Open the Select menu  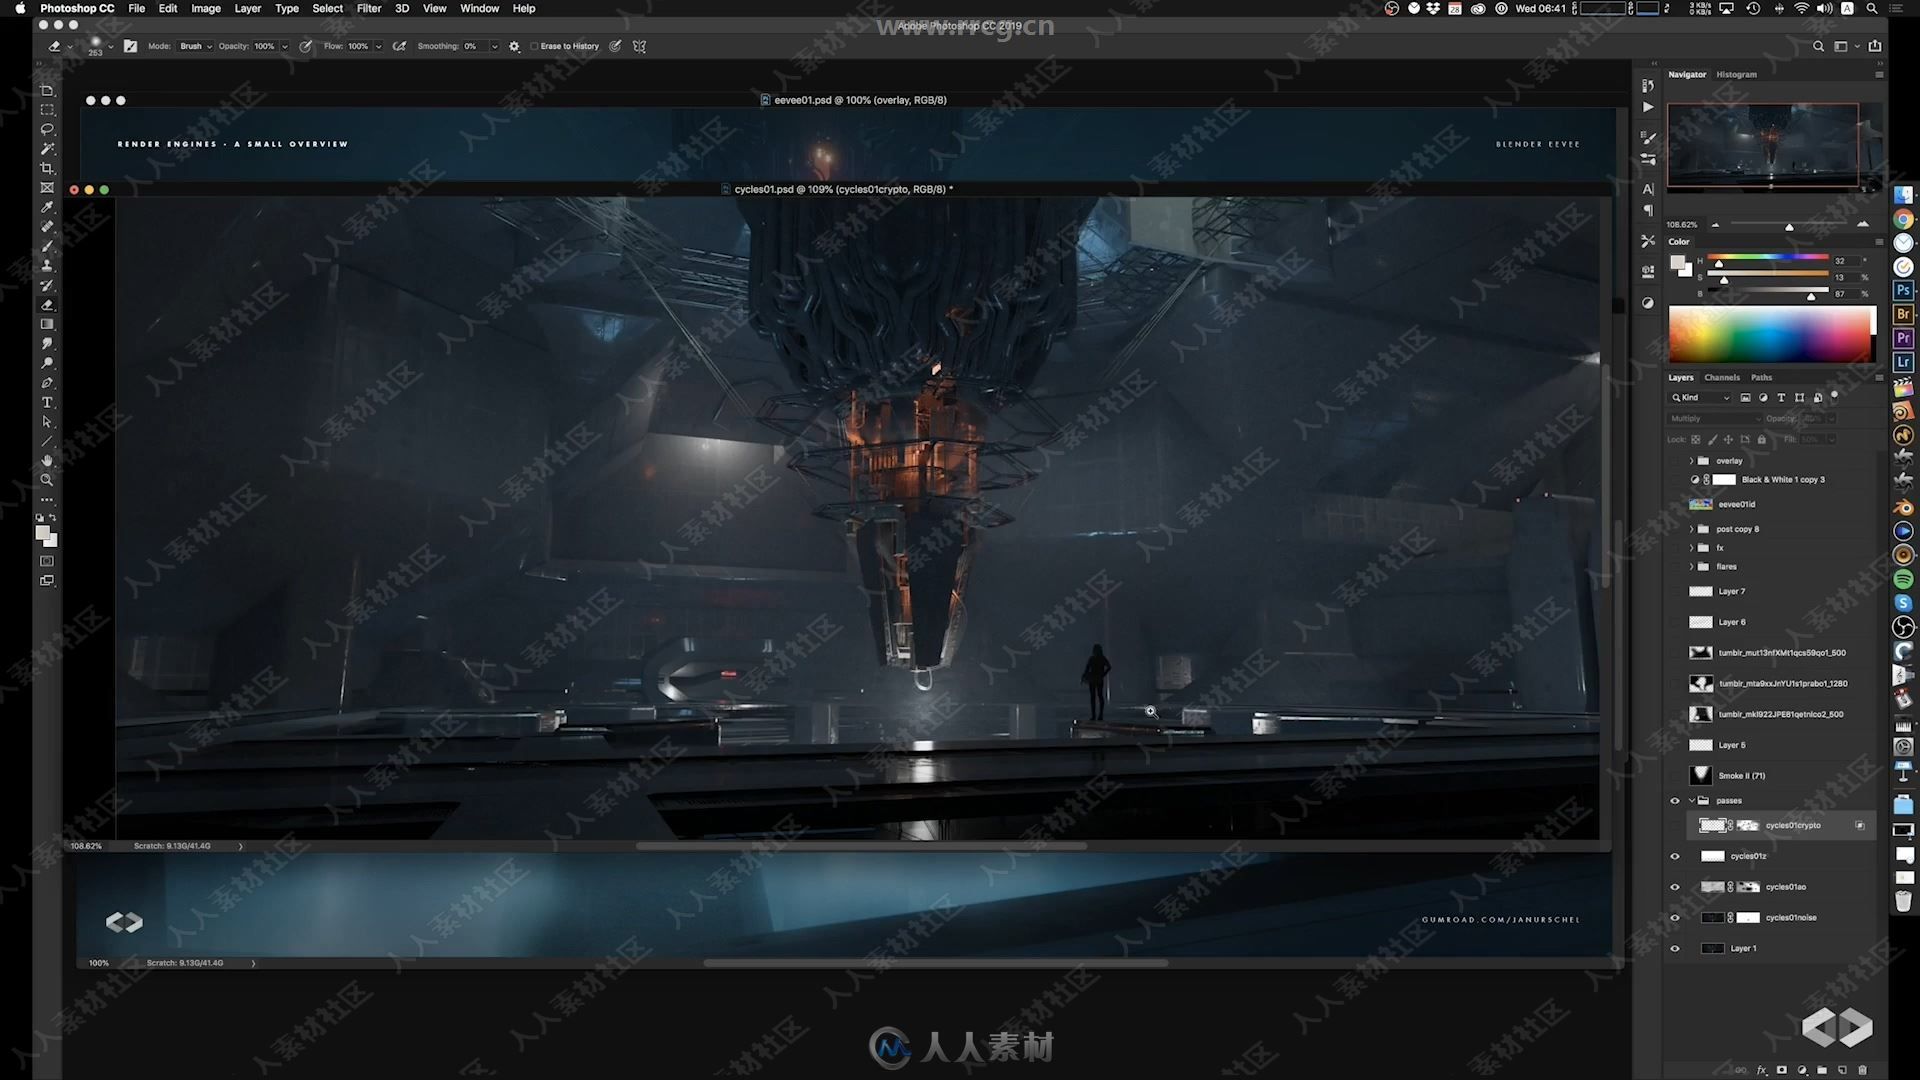point(327,8)
